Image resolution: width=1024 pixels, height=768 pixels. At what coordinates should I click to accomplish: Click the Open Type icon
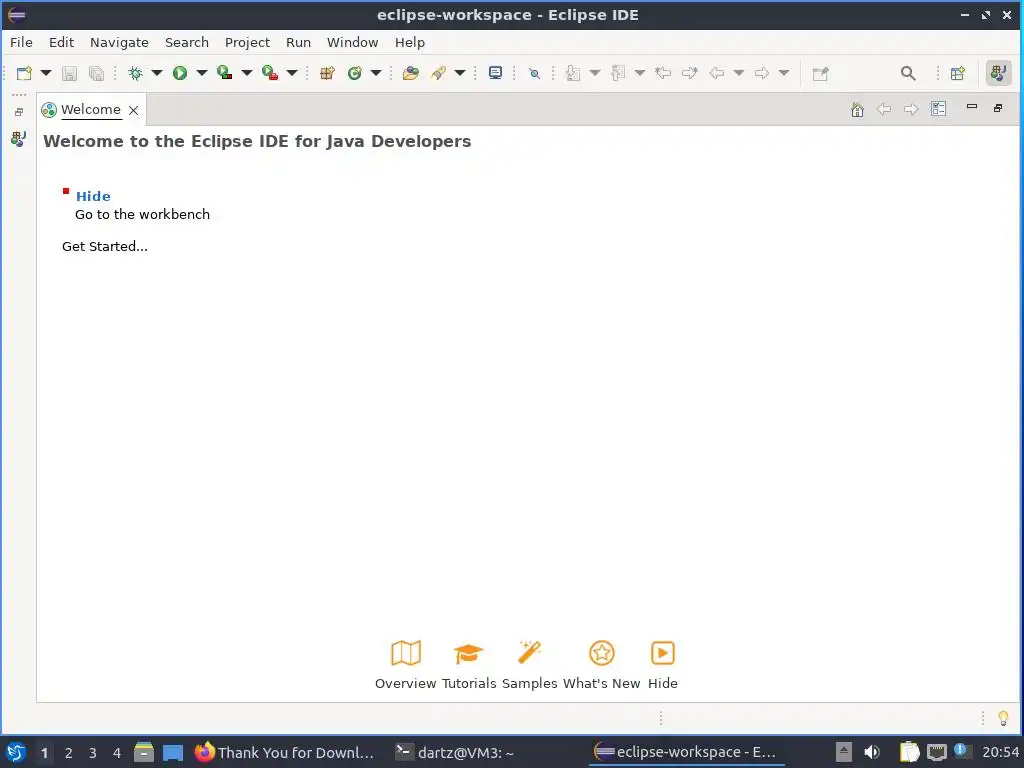[x=411, y=73]
